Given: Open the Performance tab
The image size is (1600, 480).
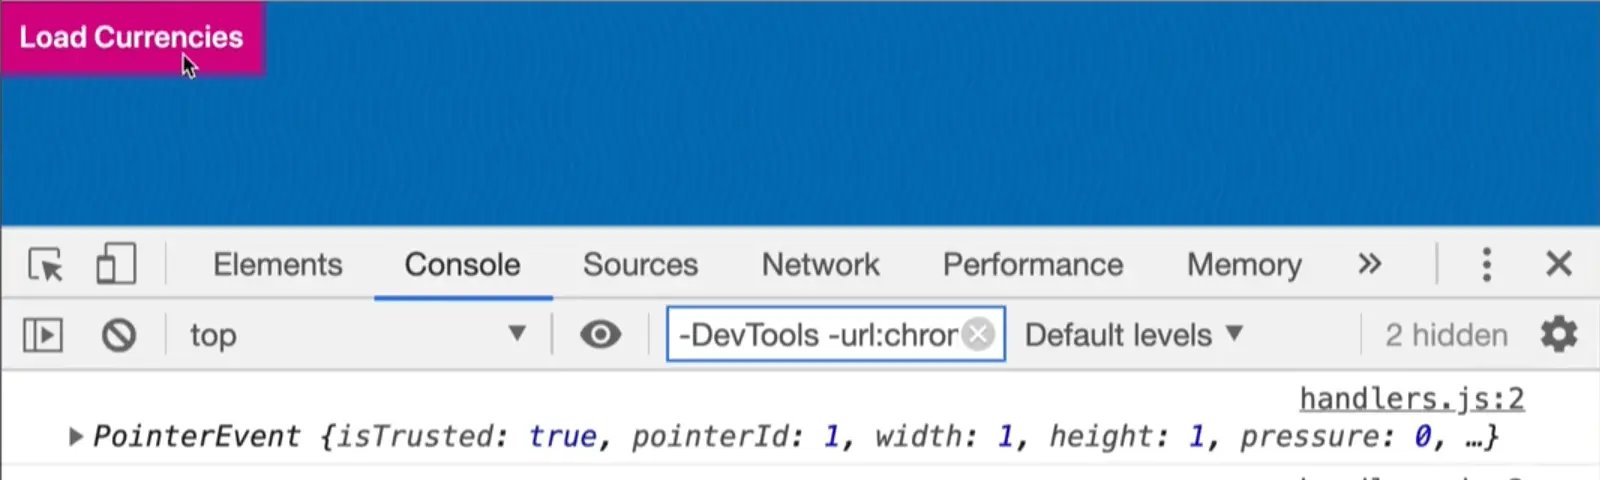Looking at the screenshot, I should point(1033,265).
